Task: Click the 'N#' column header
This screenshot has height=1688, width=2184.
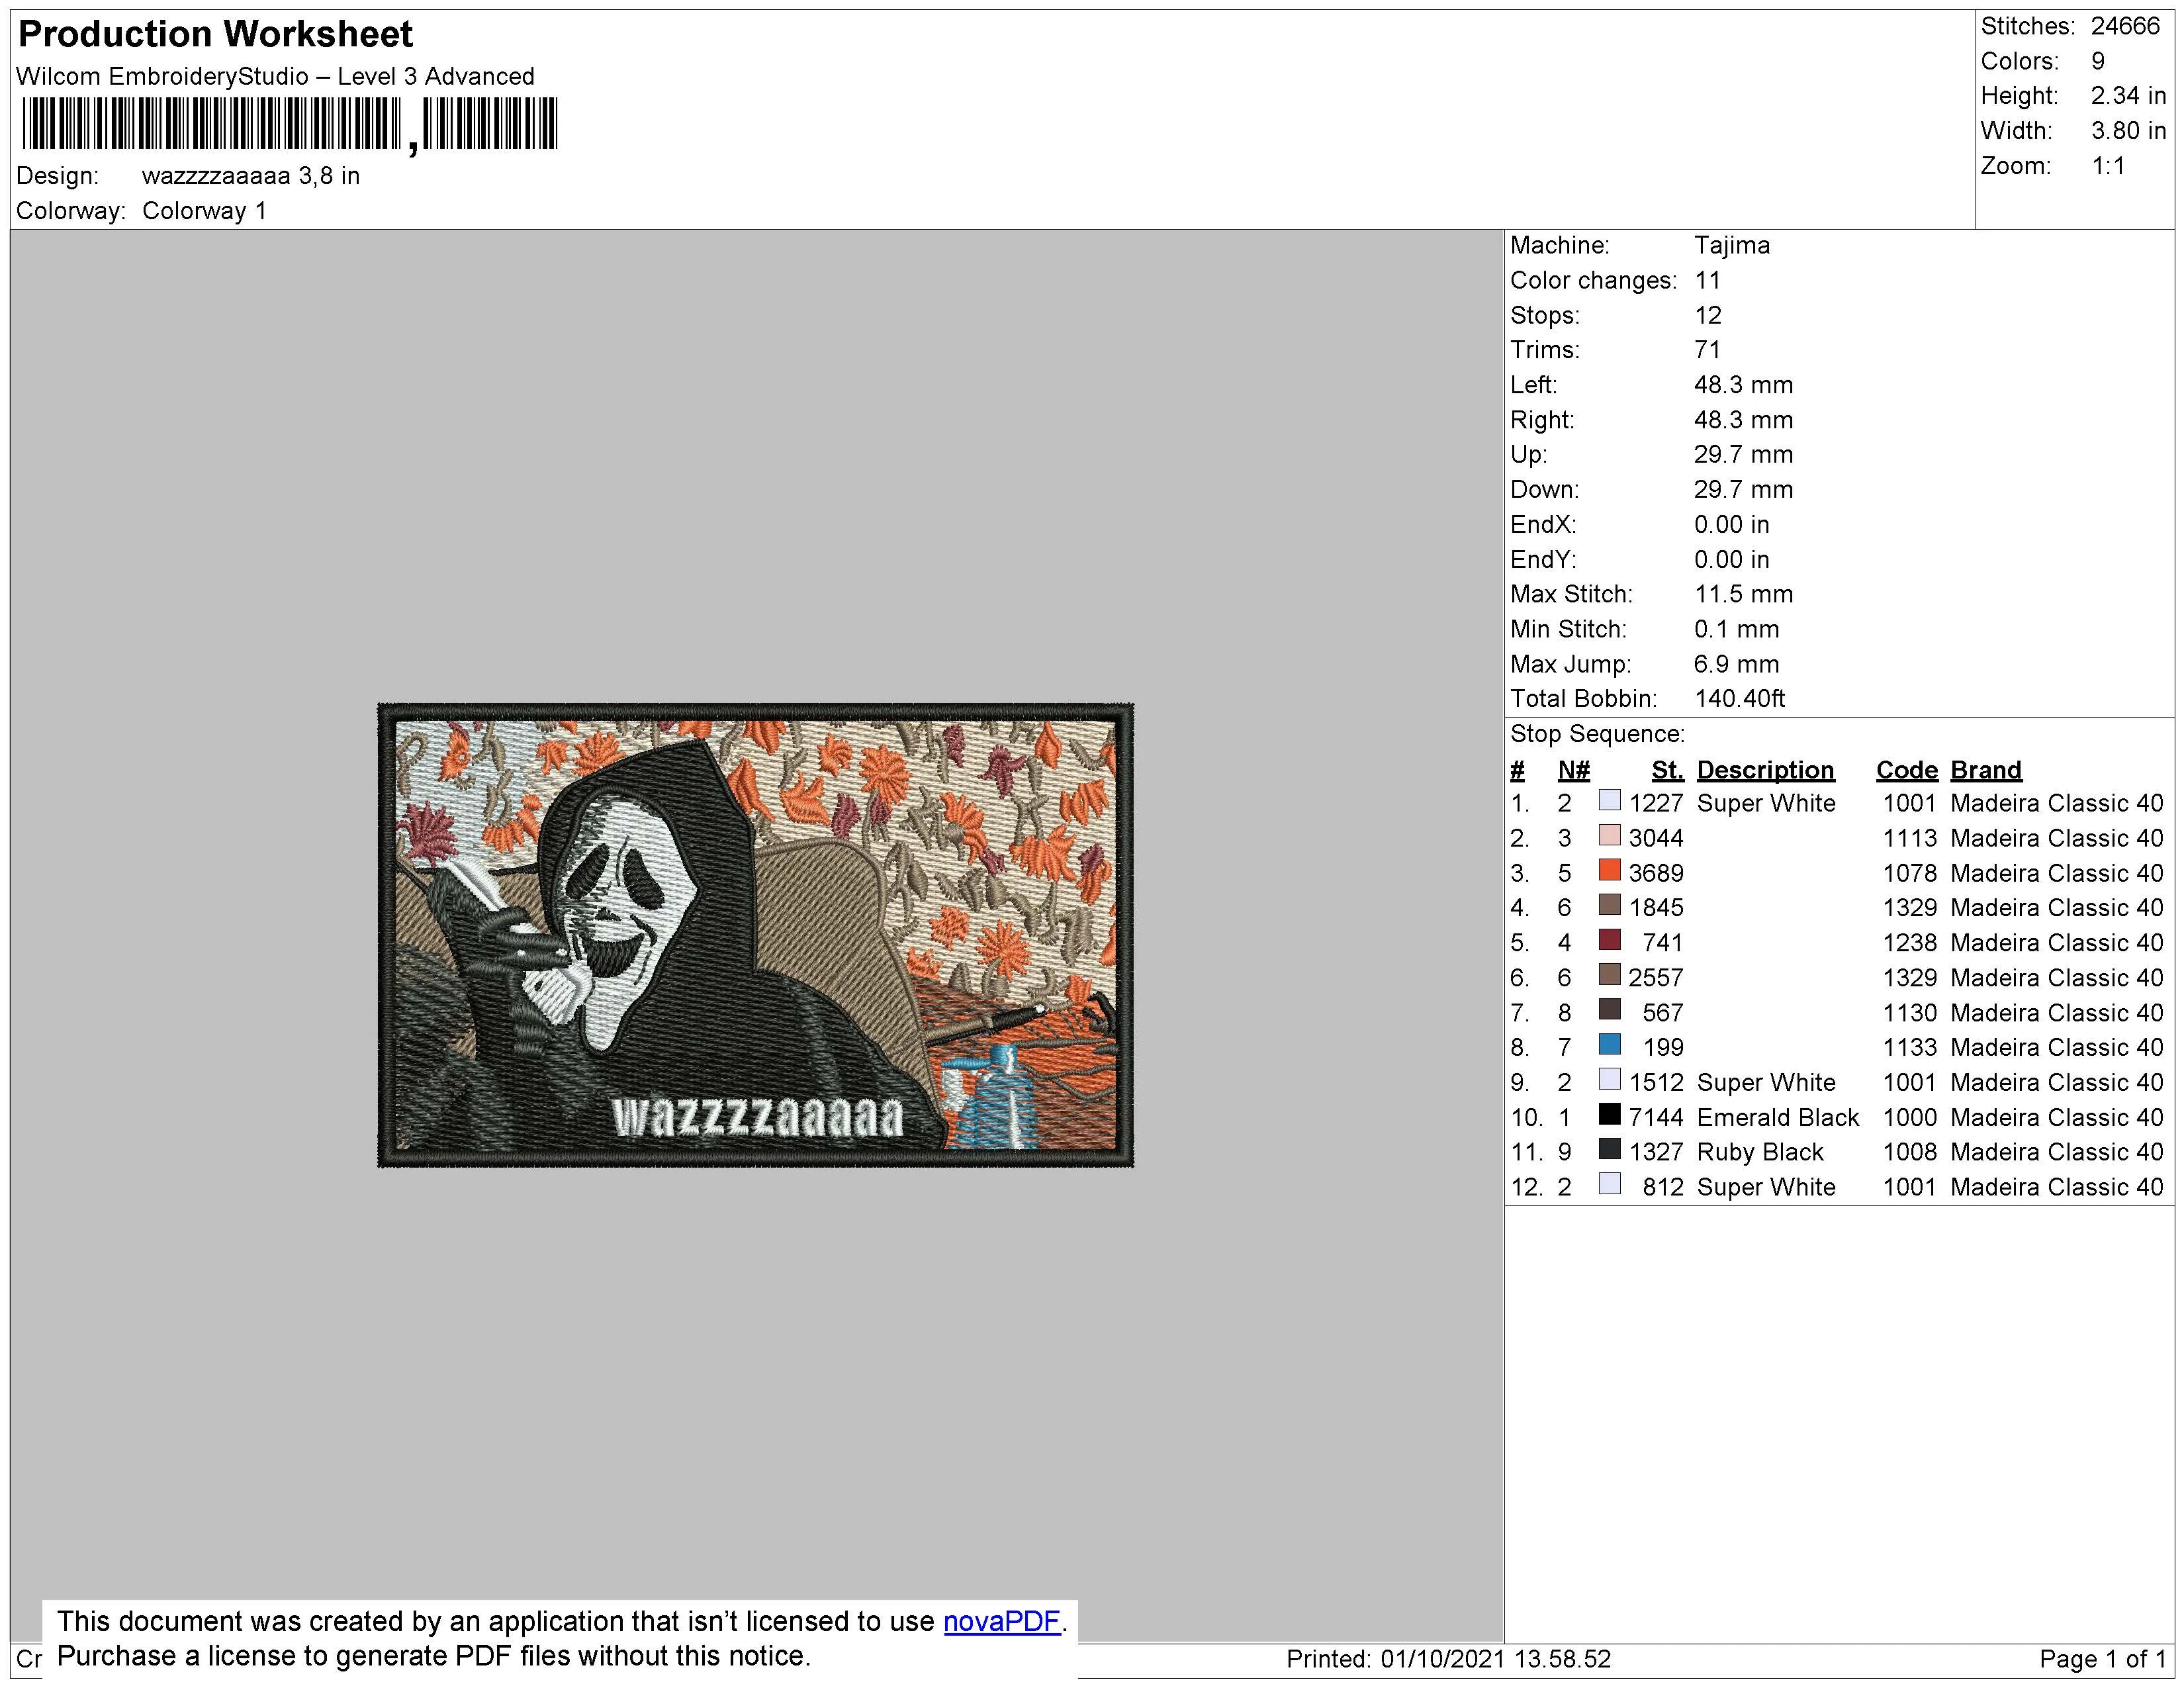Action: 1573,770
